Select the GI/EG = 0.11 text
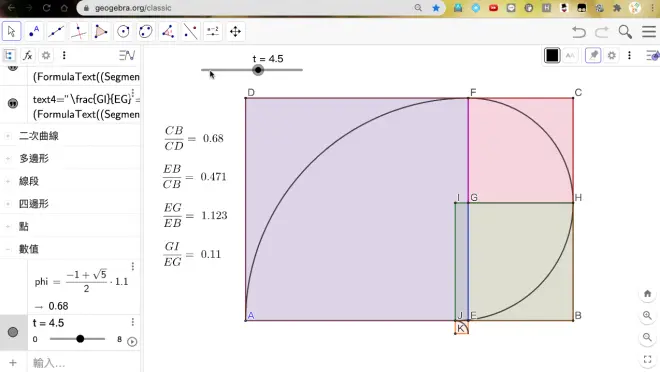 (192, 254)
